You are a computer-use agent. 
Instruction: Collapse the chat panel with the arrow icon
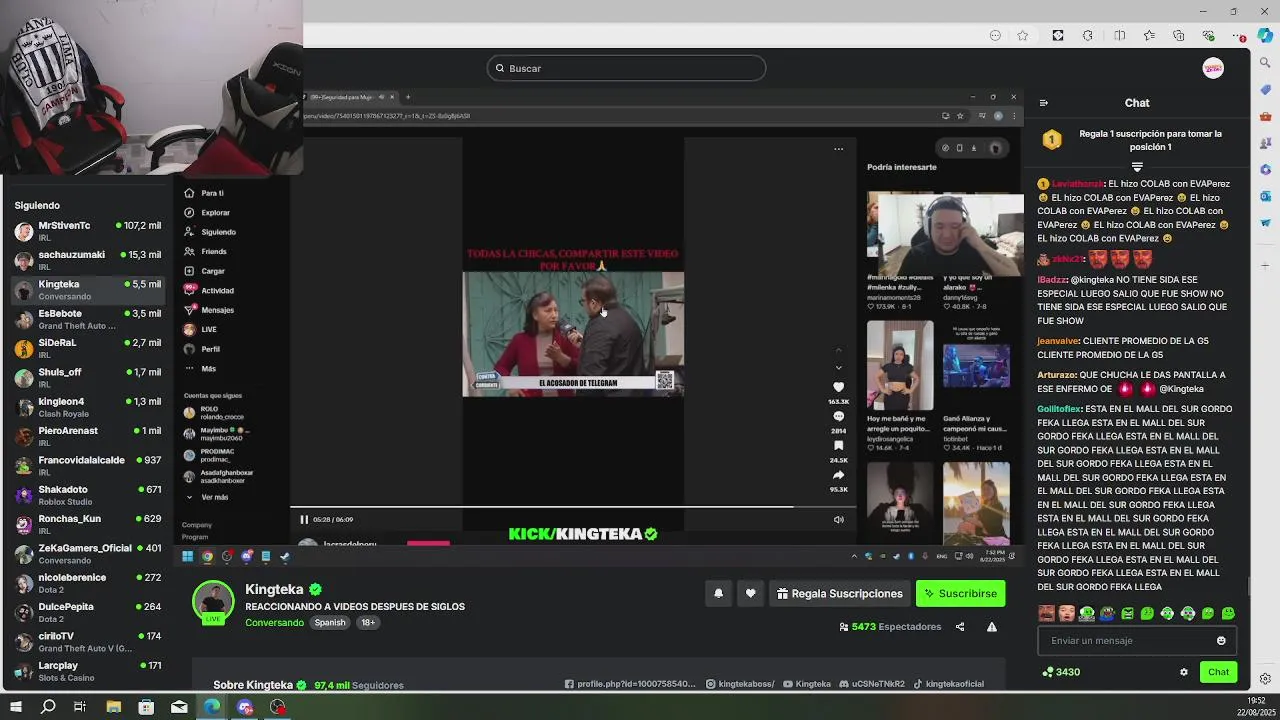[x=1044, y=103]
